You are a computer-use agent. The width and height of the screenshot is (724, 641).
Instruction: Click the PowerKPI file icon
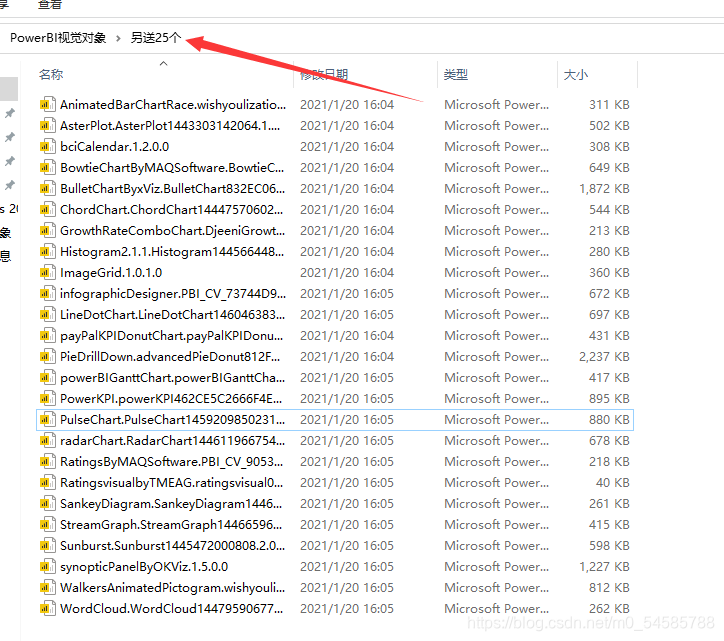[x=48, y=399]
